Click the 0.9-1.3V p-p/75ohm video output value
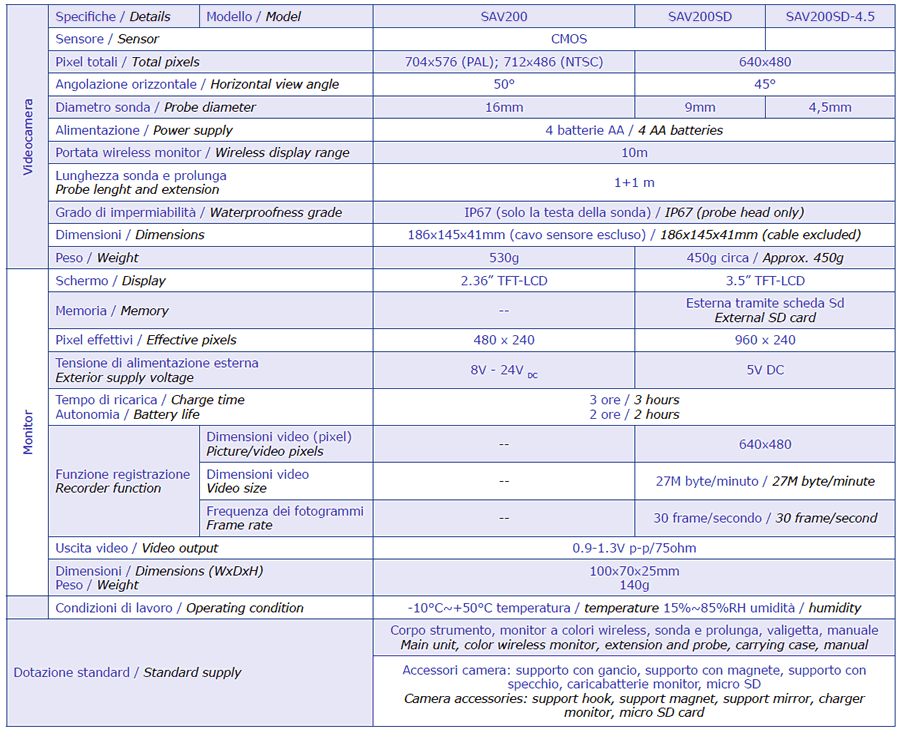This screenshot has height=729, width=900. 634,548
